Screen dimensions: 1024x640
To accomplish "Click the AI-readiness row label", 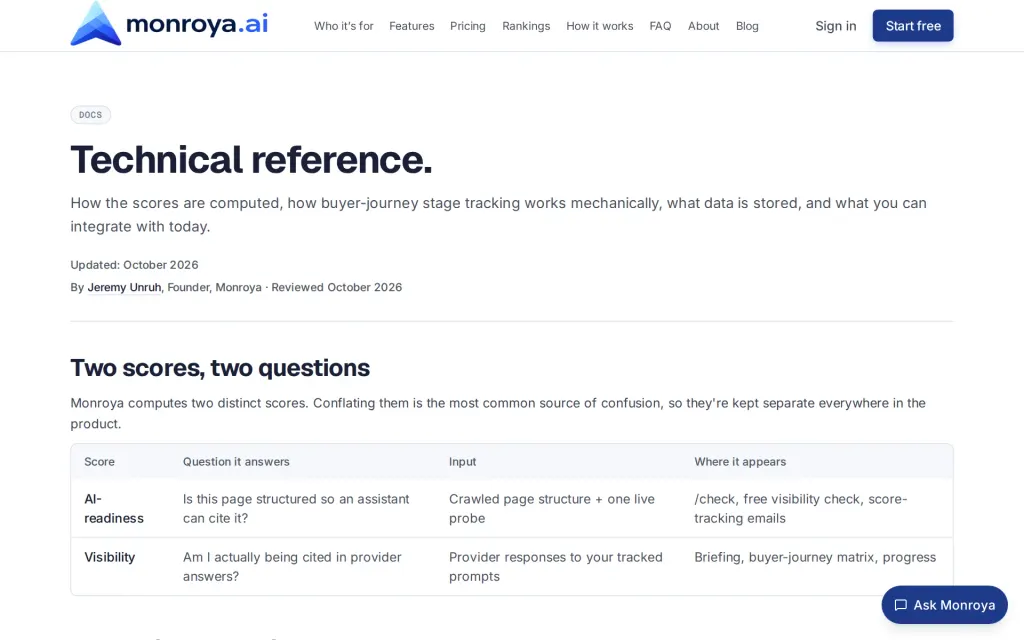I will tap(114, 508).
